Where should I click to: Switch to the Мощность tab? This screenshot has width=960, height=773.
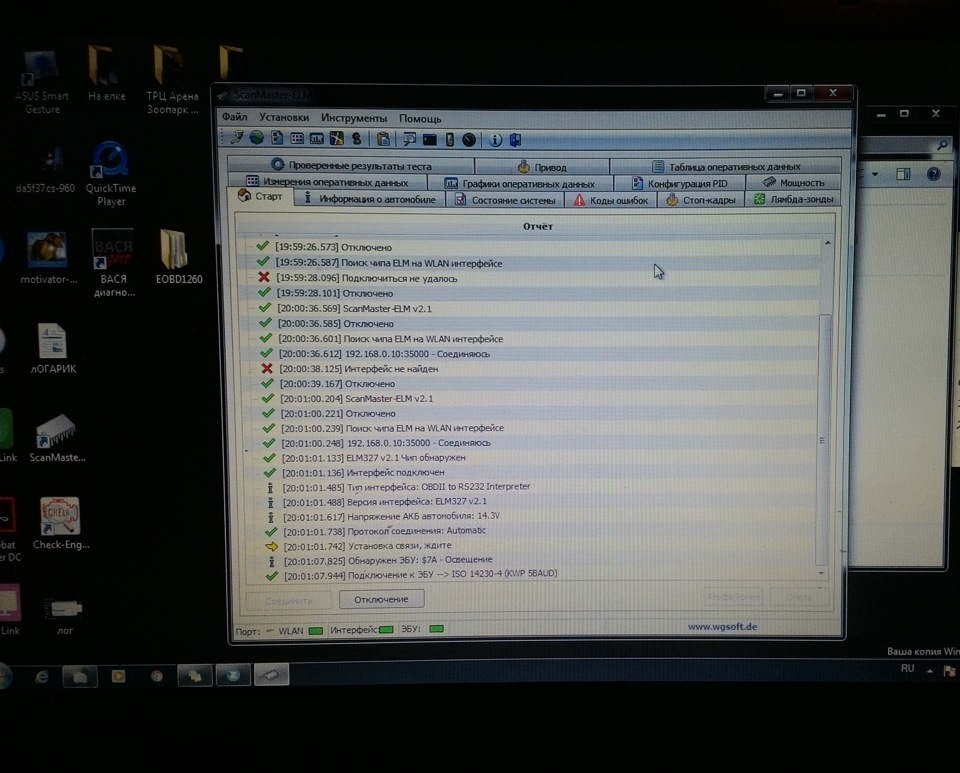[793, 182]
